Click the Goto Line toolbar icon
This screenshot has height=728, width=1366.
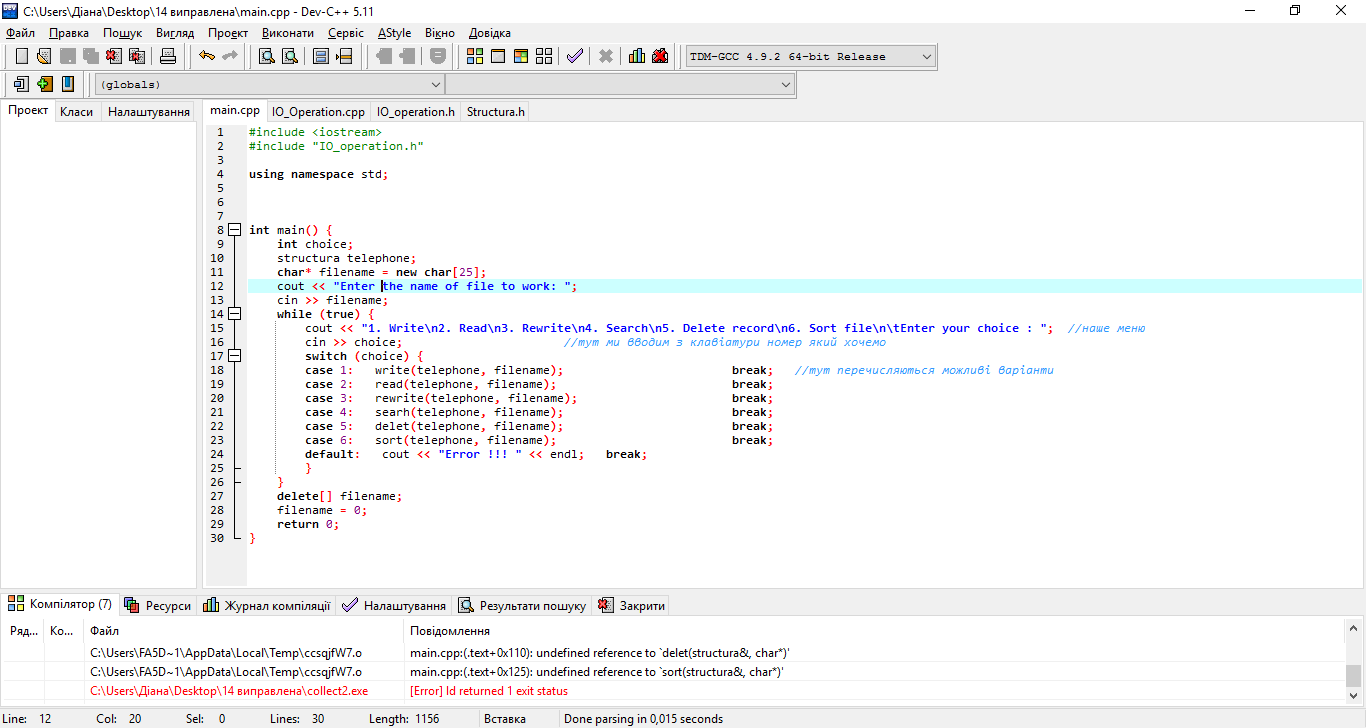(x=344, y=56)
